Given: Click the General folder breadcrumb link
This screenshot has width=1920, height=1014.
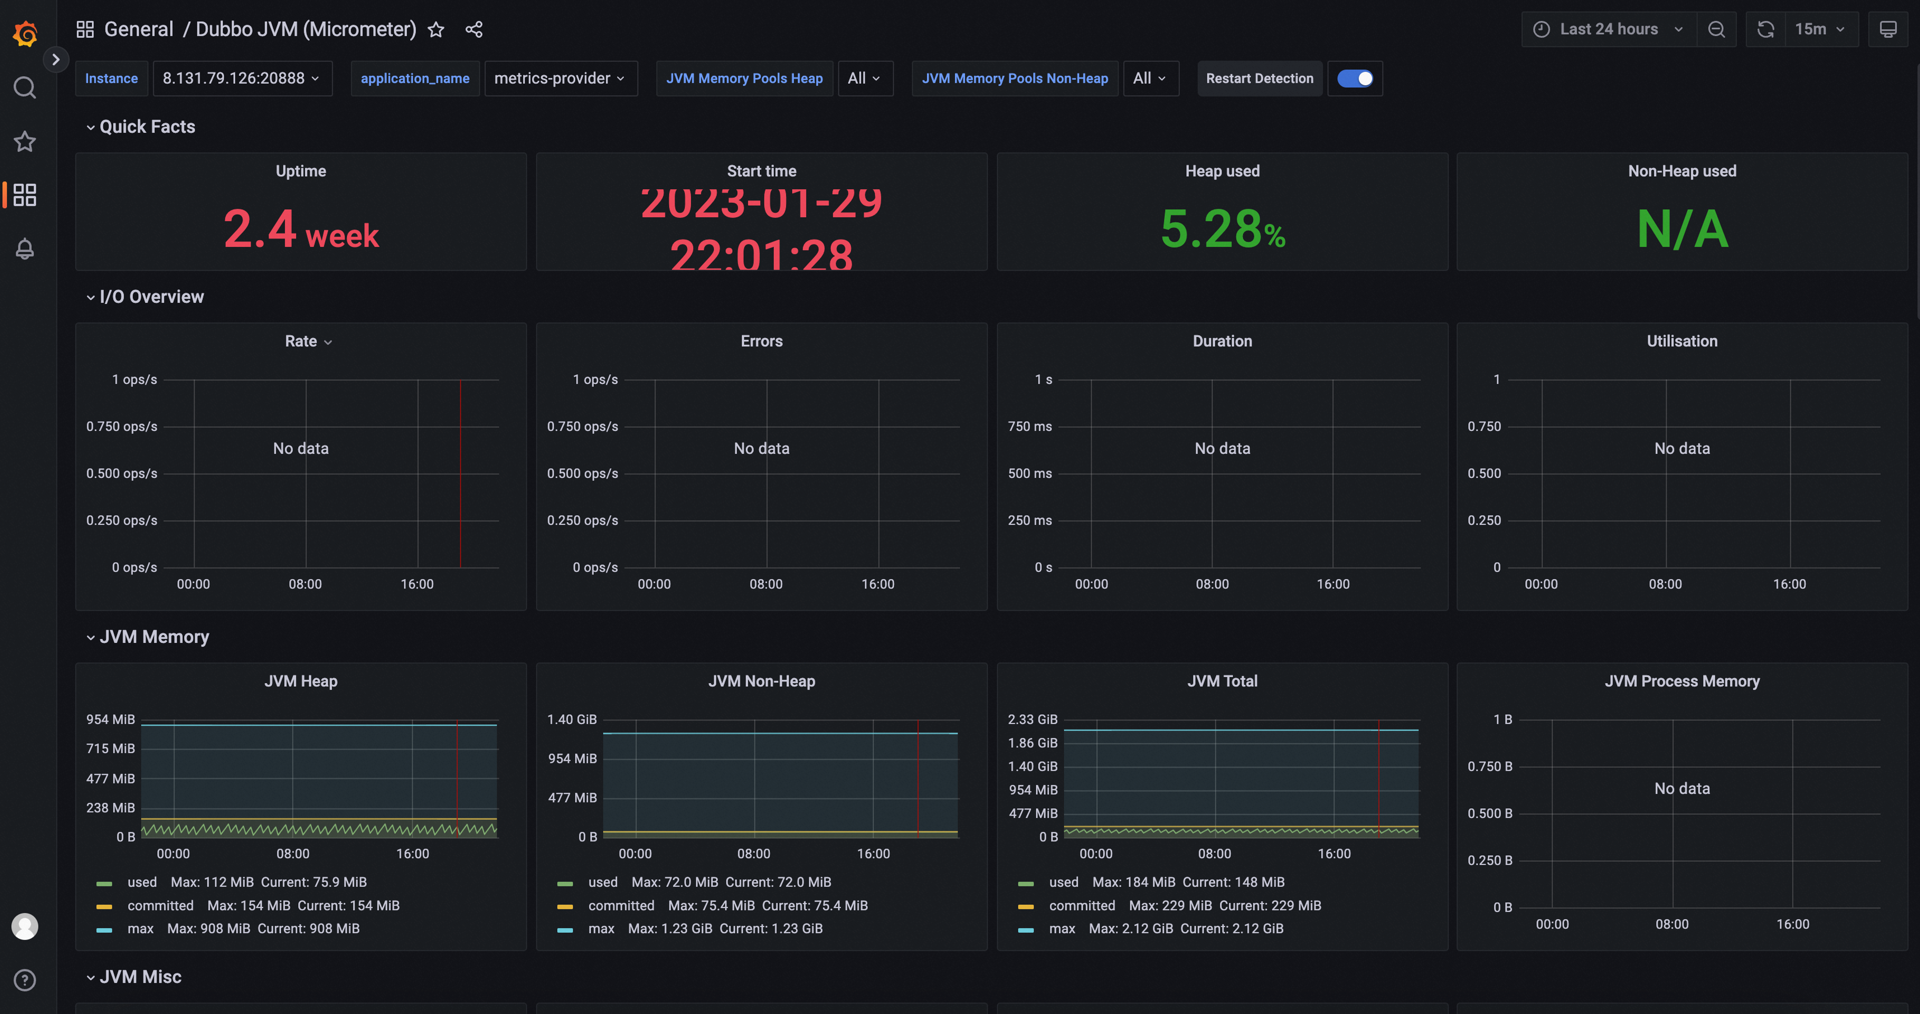Looking at the screenshot, I should pos(138,30).
